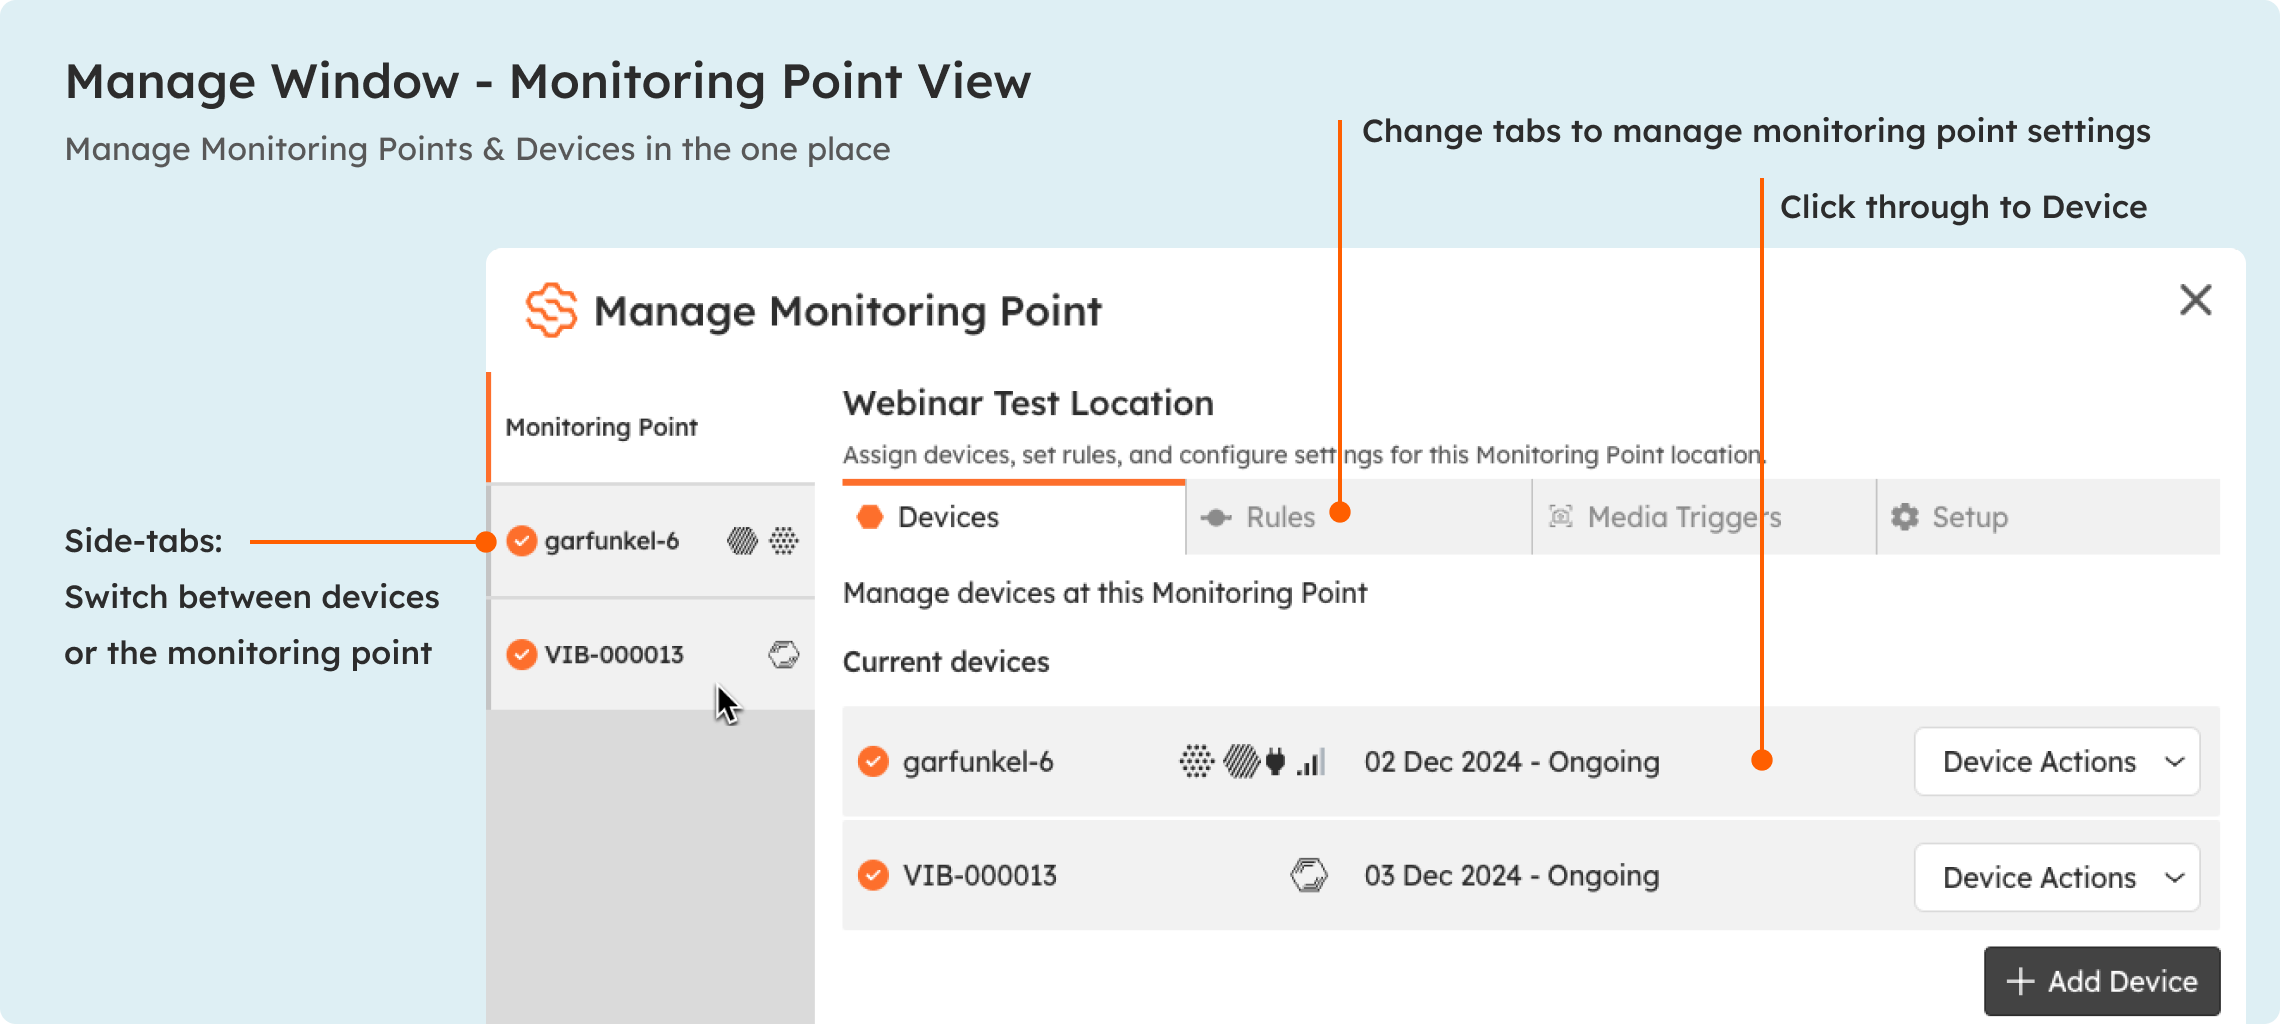Click orange check beside garfunkel-6 in current devices

tap(873, 762)
